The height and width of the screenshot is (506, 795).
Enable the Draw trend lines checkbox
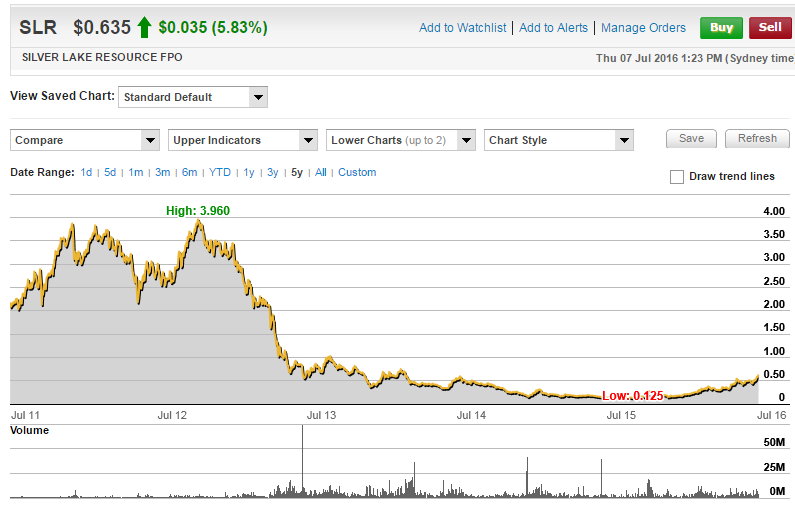point(677,177)
